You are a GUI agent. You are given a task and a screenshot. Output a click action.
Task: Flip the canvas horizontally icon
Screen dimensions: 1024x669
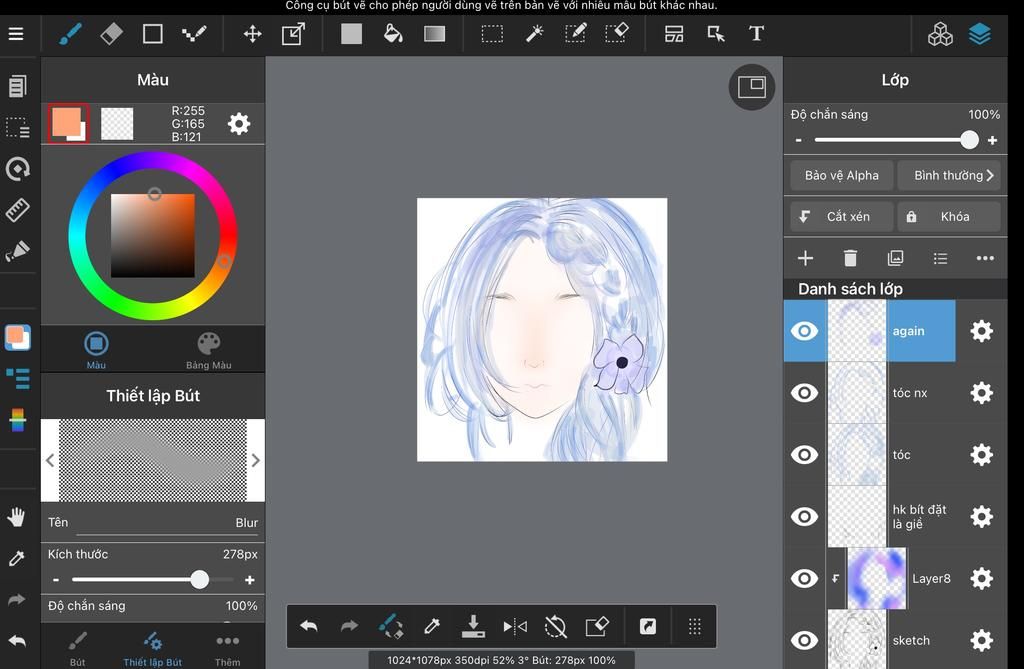pos(515,627)
